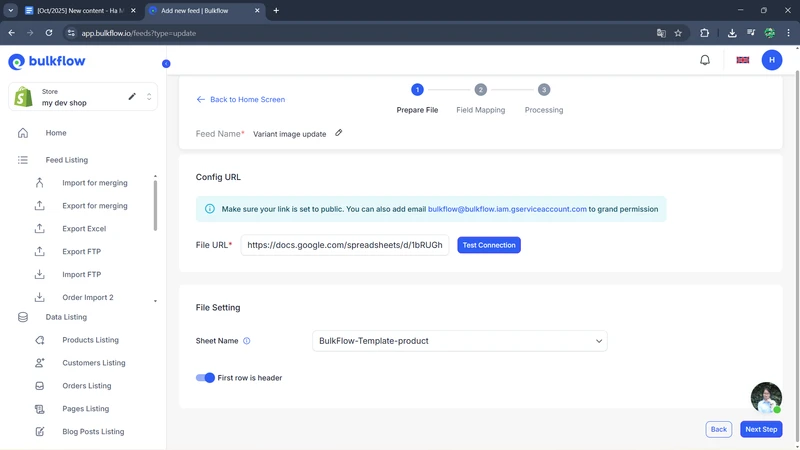This screenshot has width=800, height=450.
Task: Click the Next Step button
Action: (x=761, y=429)
